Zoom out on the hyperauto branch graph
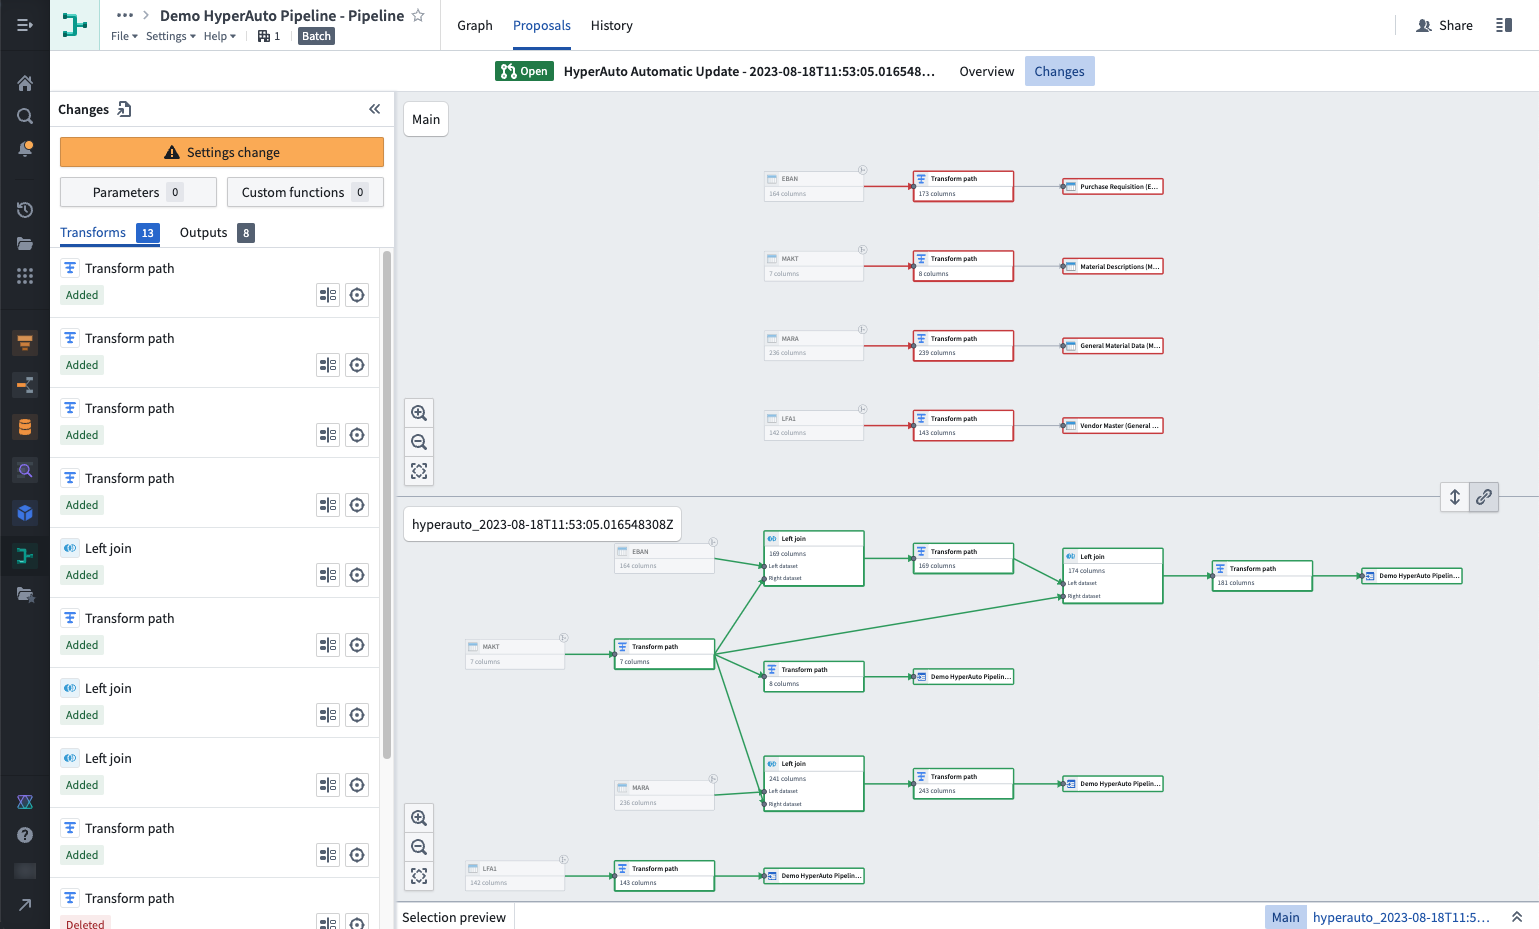This screenshot has width=1539, height=929. point(419,847)
